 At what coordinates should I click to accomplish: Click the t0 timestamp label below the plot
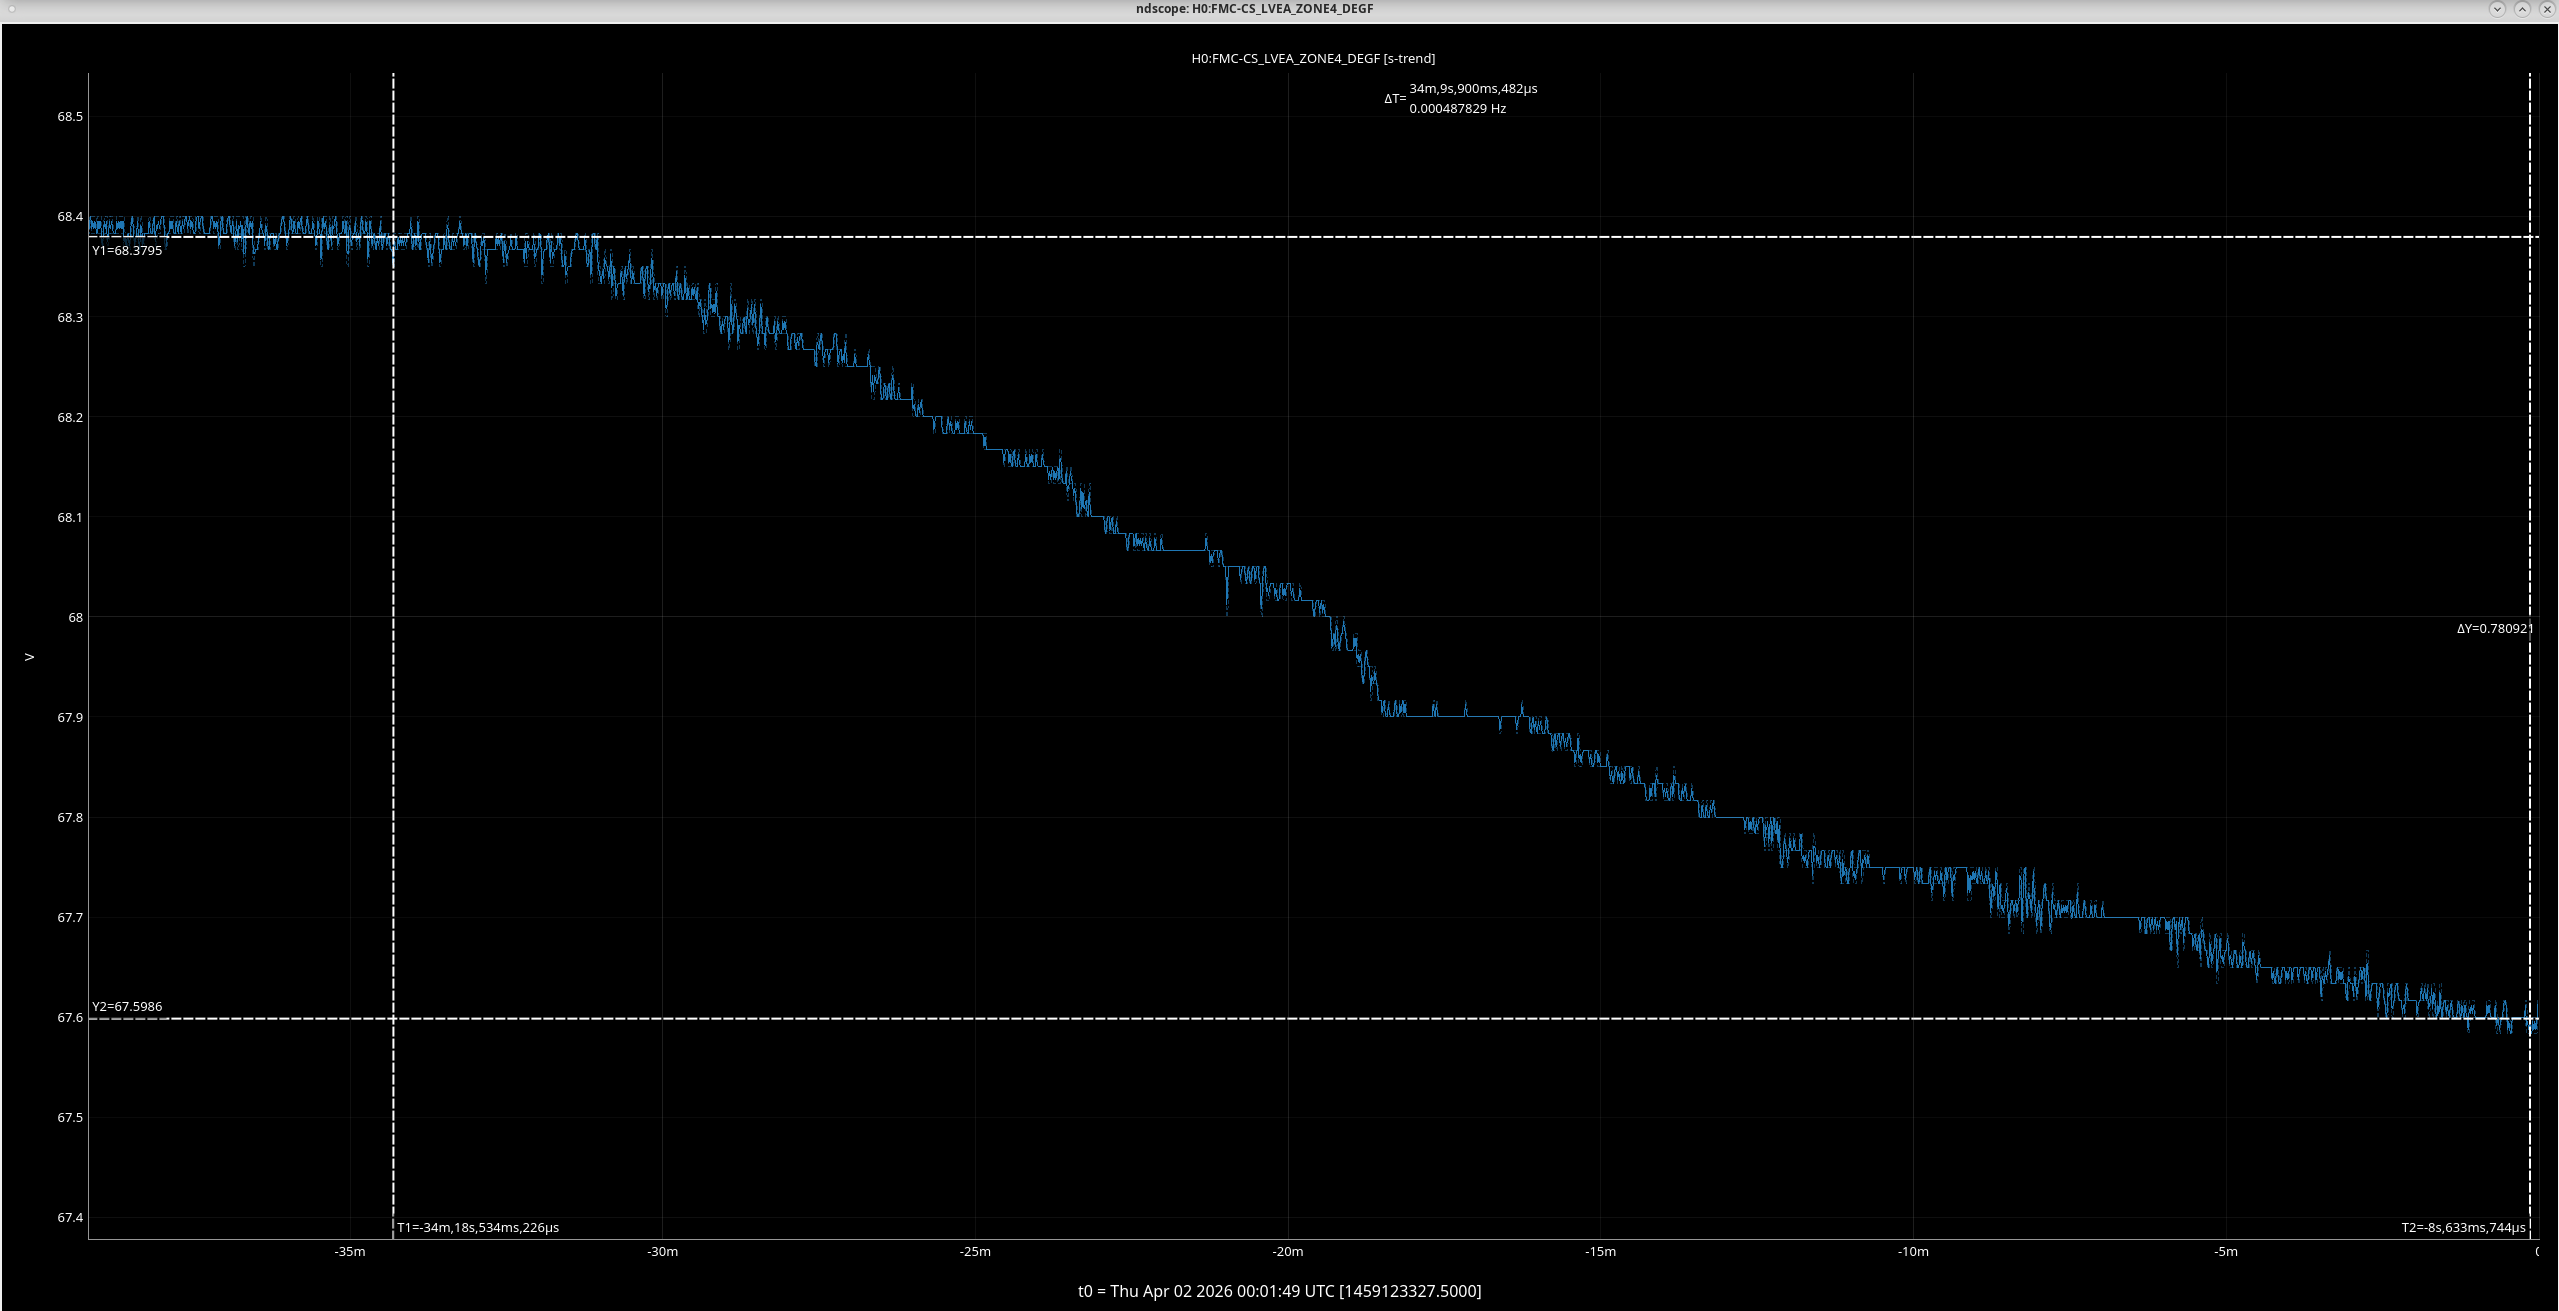pos(1279,1291)
